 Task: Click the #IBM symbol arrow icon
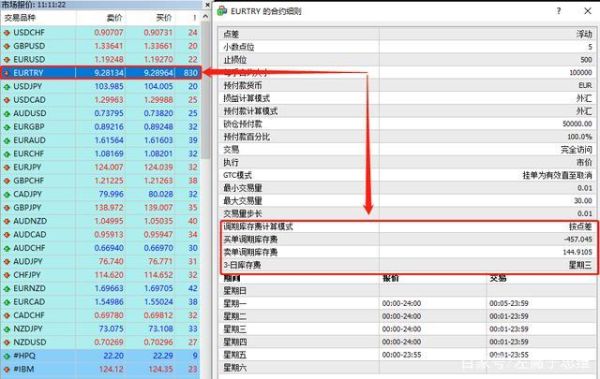(7, 370)
